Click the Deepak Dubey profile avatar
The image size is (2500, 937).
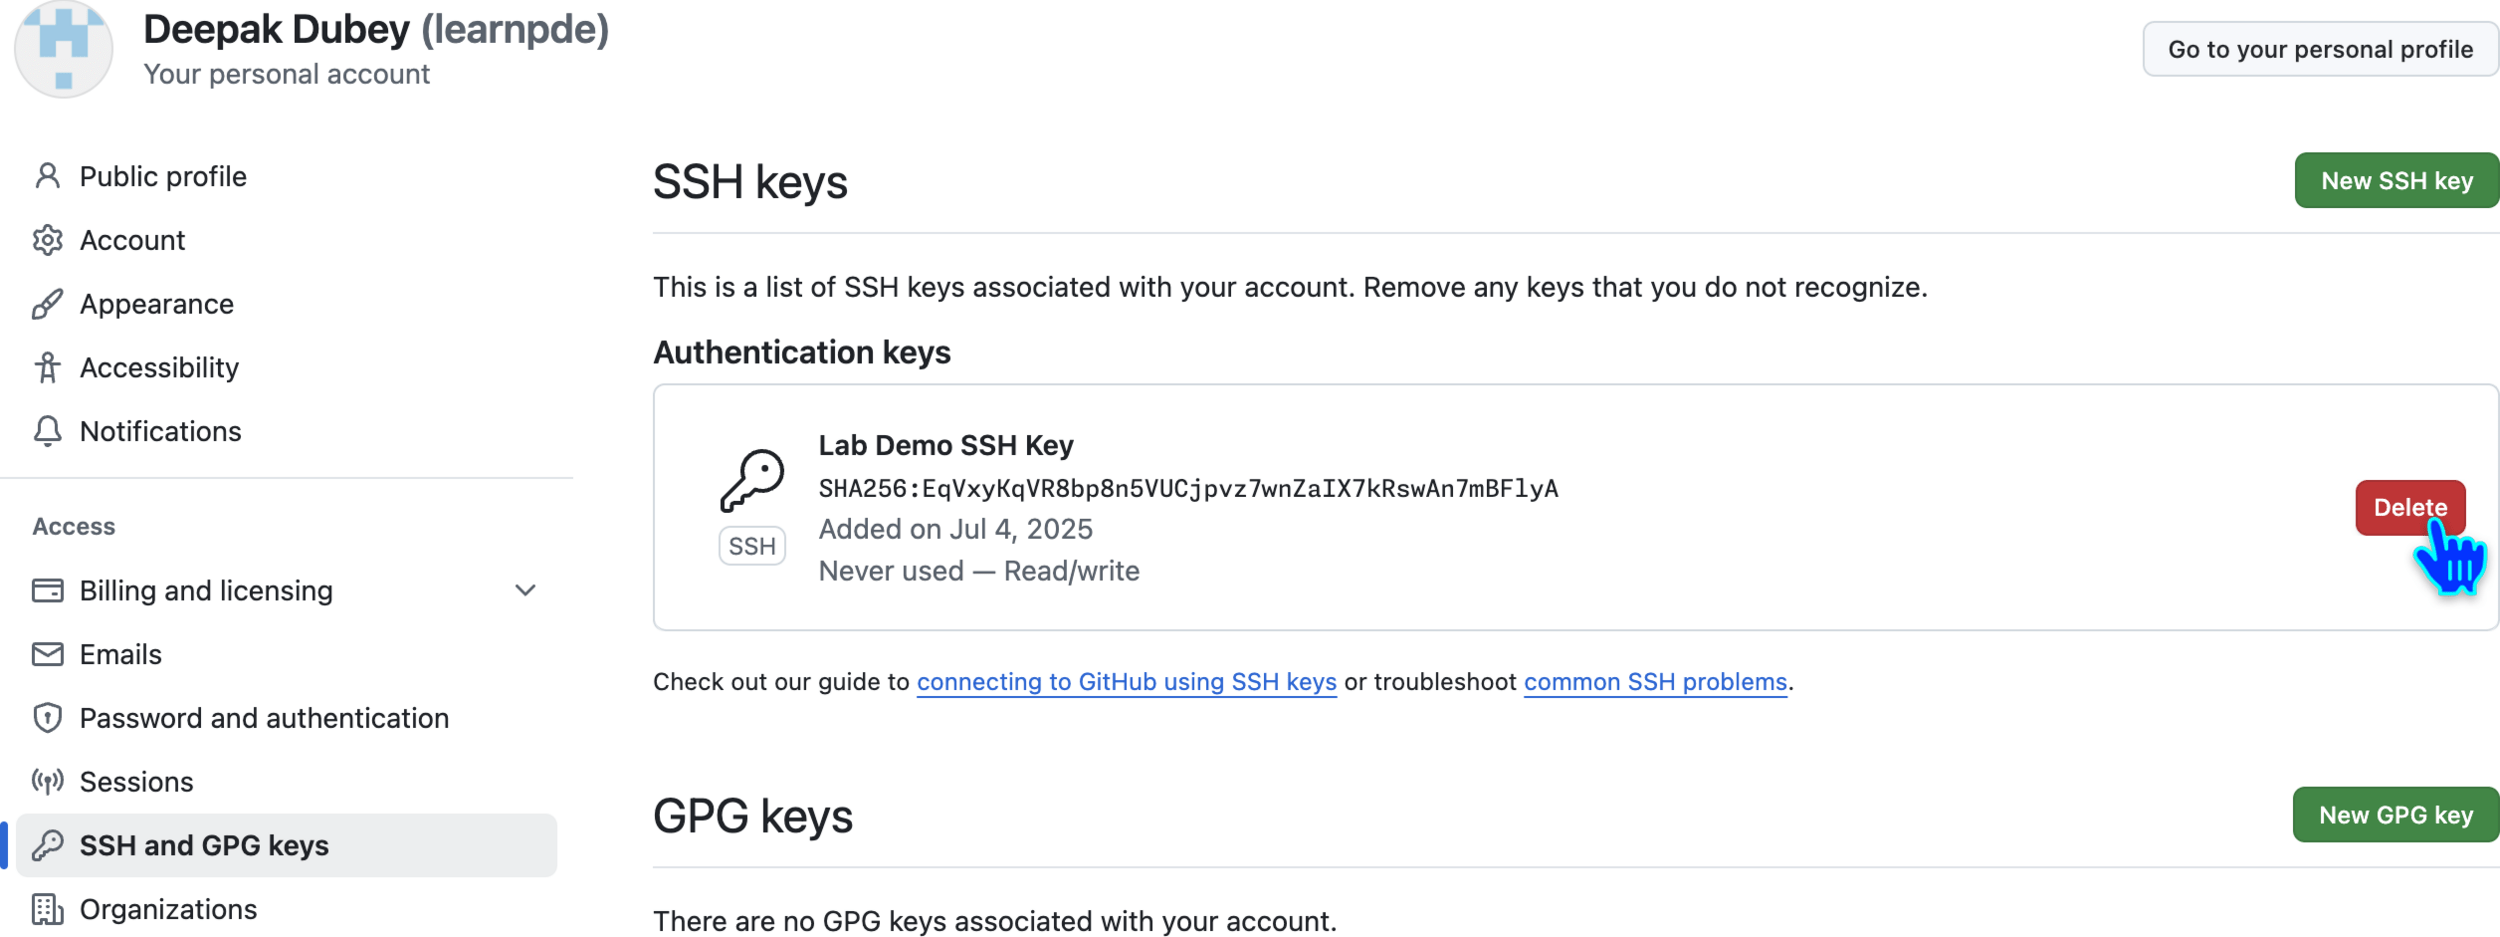[63, 48]
